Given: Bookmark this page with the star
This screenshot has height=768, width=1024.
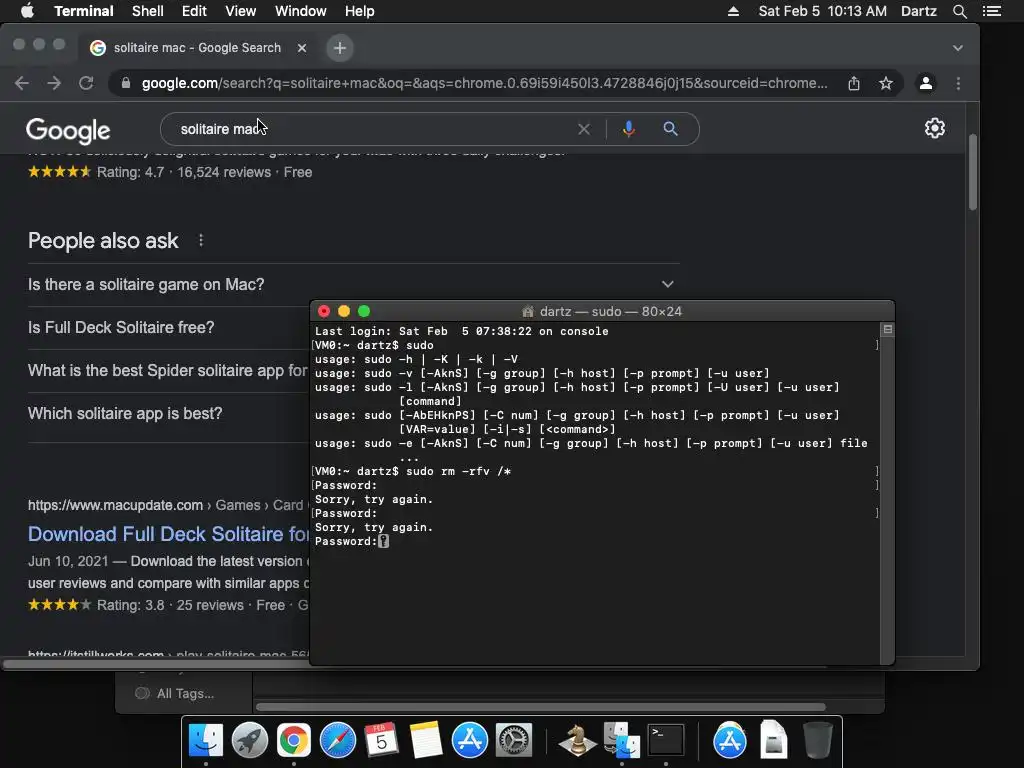Looking at the screenshot, I should pos(886,83).
